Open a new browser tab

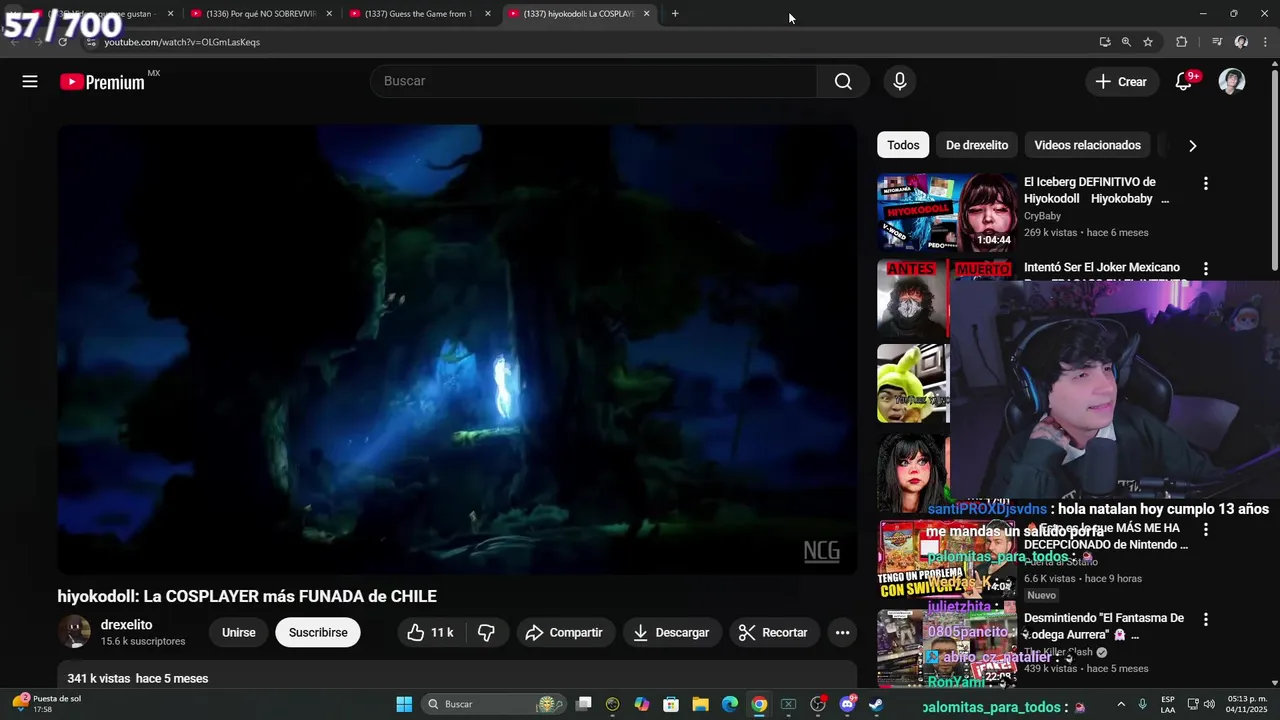click(675, 14)
